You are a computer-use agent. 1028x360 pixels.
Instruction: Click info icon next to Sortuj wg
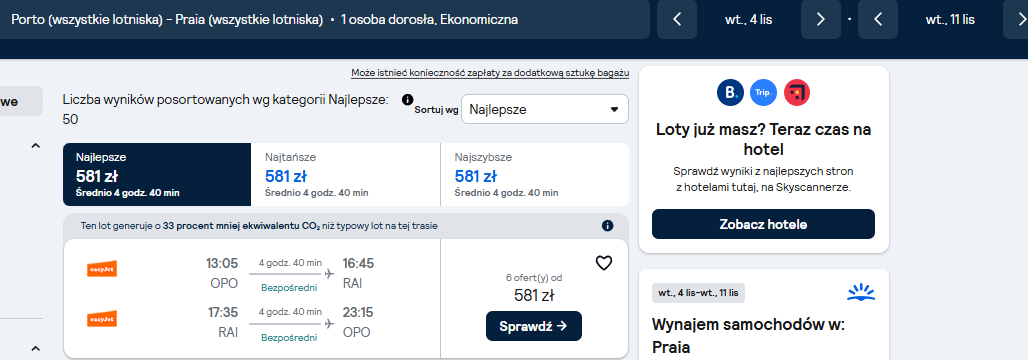(407, 100)
